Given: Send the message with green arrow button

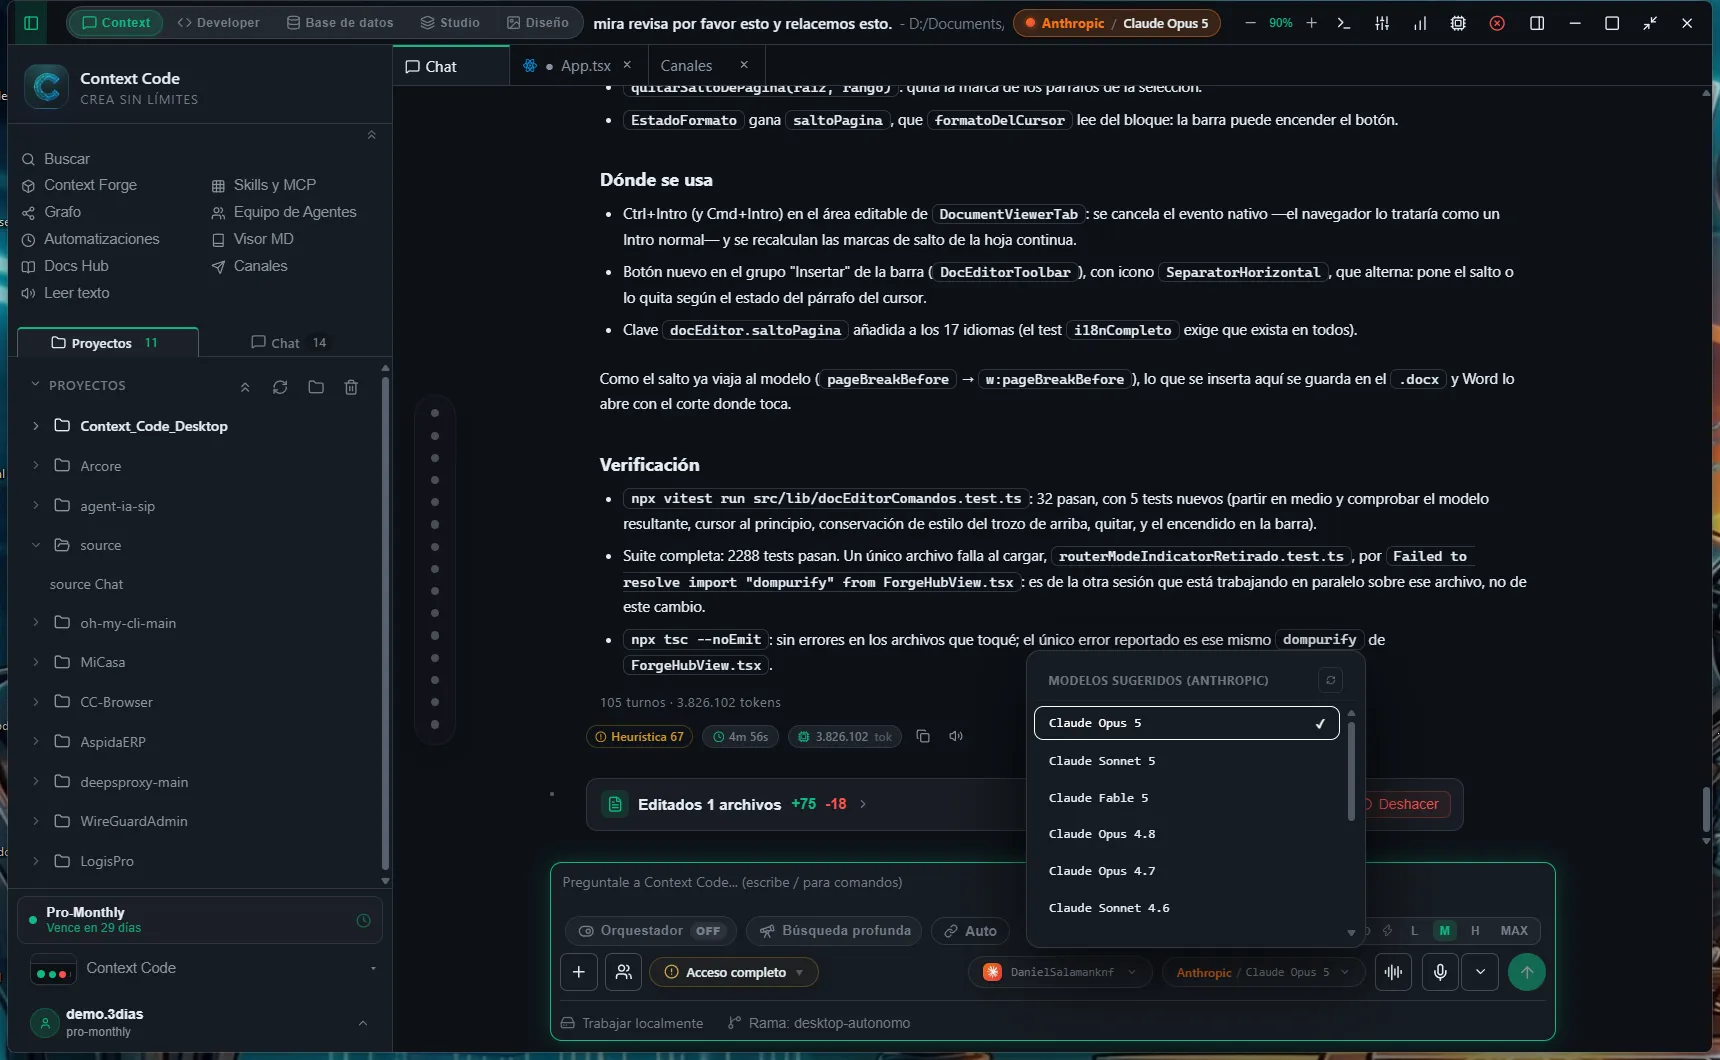Looking at the screenshot, I should point(1526,972).
